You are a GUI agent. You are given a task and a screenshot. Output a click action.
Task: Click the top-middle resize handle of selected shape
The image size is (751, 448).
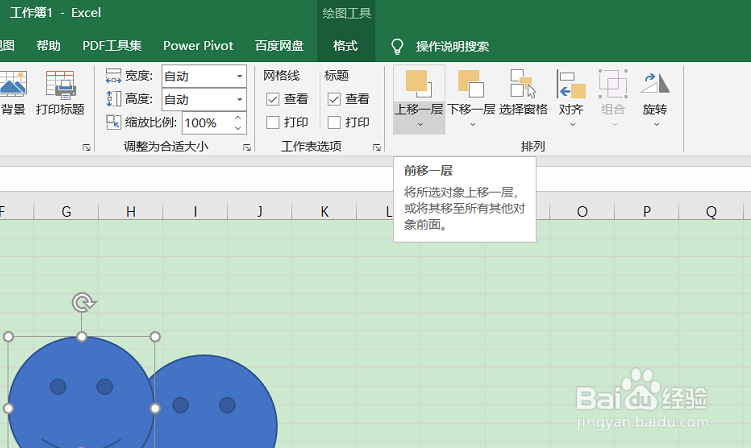(81, 337)
